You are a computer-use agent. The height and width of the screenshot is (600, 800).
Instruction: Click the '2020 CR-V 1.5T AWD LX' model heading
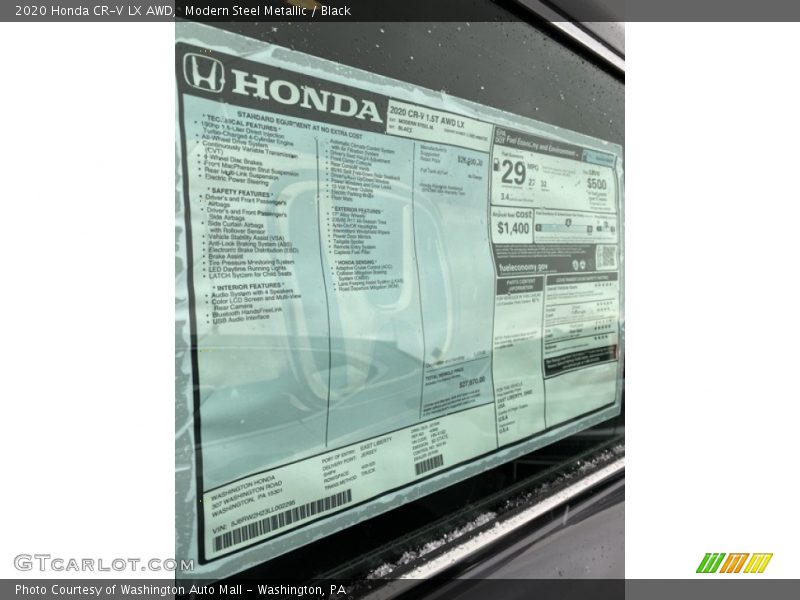pos(427,116)
